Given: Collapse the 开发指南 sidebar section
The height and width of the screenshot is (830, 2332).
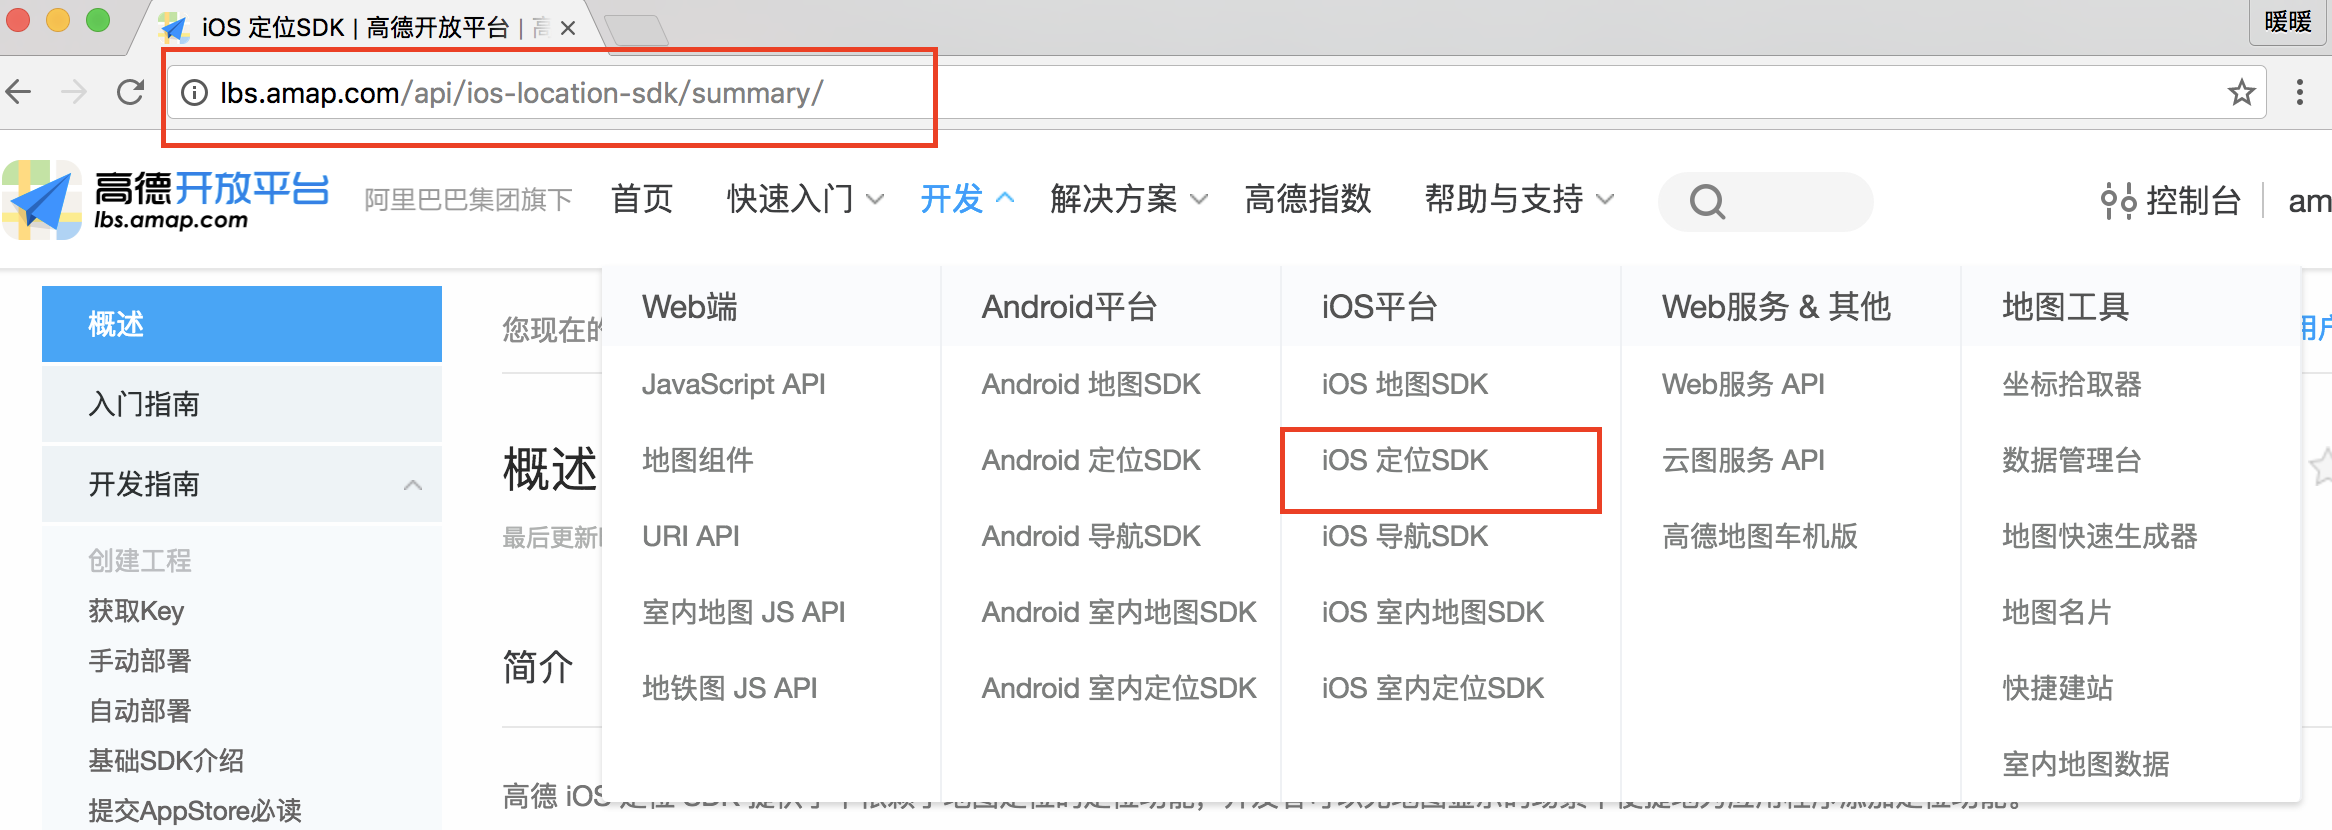Looking at the screenshot, I should pyautogui.click(x=242, y=484).
